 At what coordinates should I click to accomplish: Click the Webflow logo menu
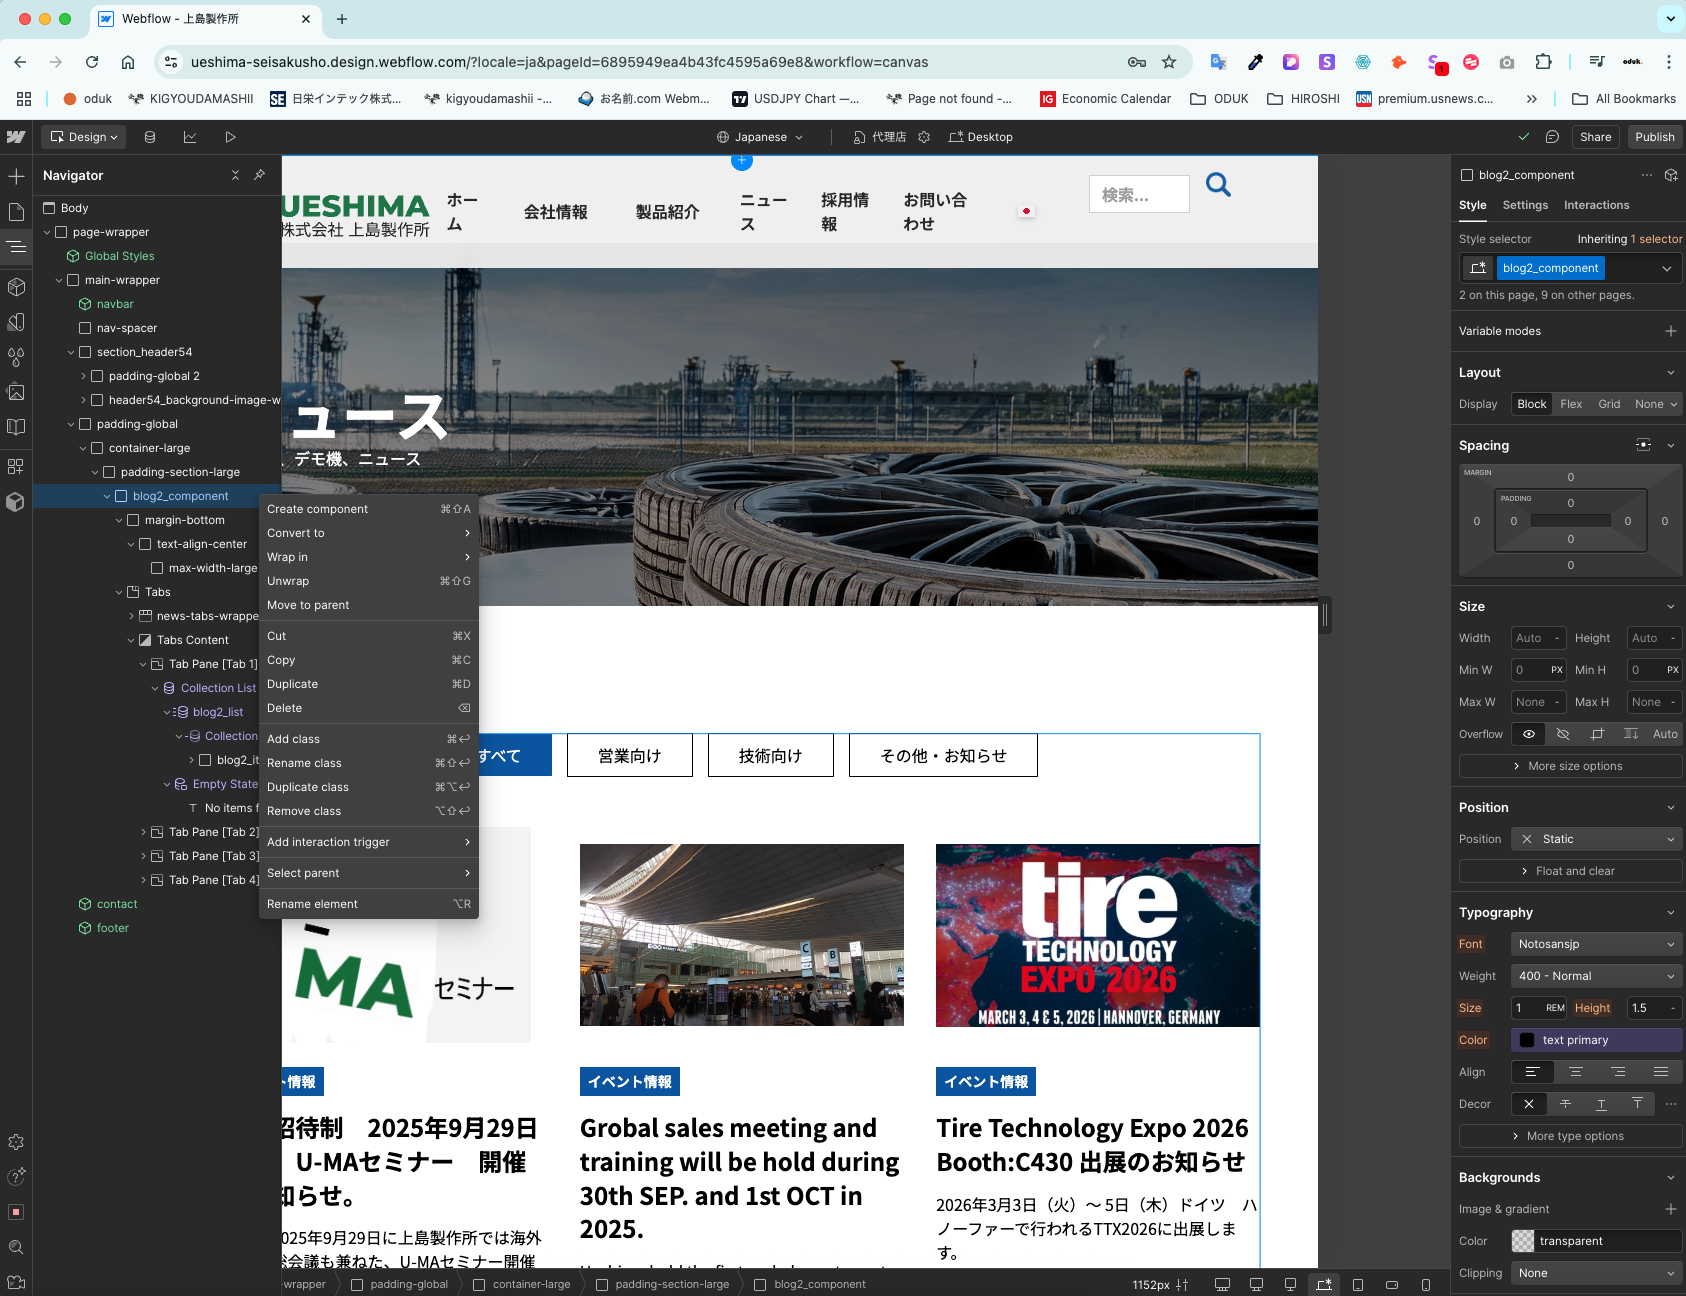click(x=16, y=137)
